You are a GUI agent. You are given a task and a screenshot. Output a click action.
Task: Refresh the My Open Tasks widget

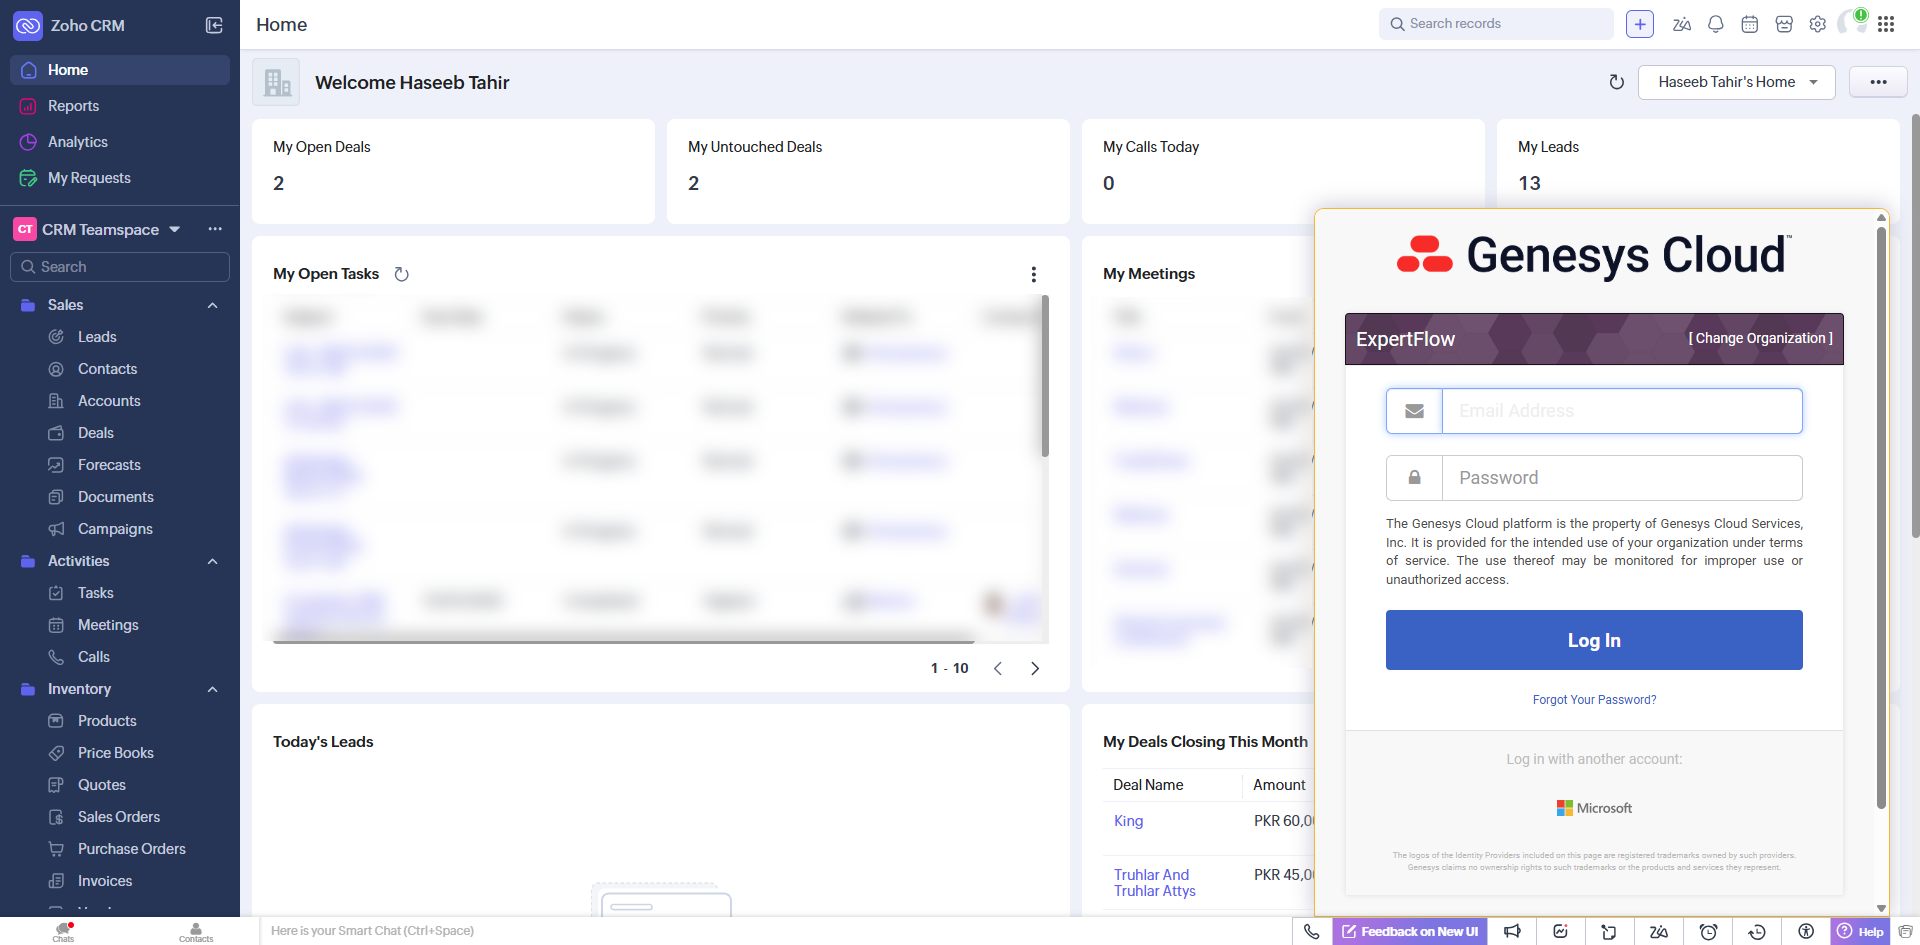pos(402,274)
